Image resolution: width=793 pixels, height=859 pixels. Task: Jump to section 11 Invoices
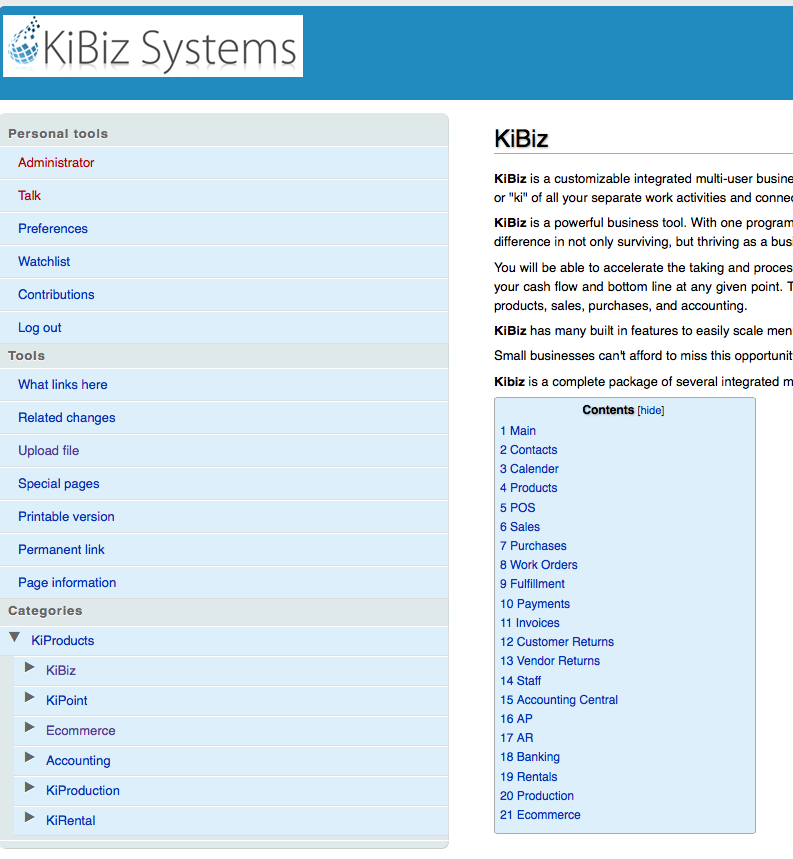pos(530,623)
